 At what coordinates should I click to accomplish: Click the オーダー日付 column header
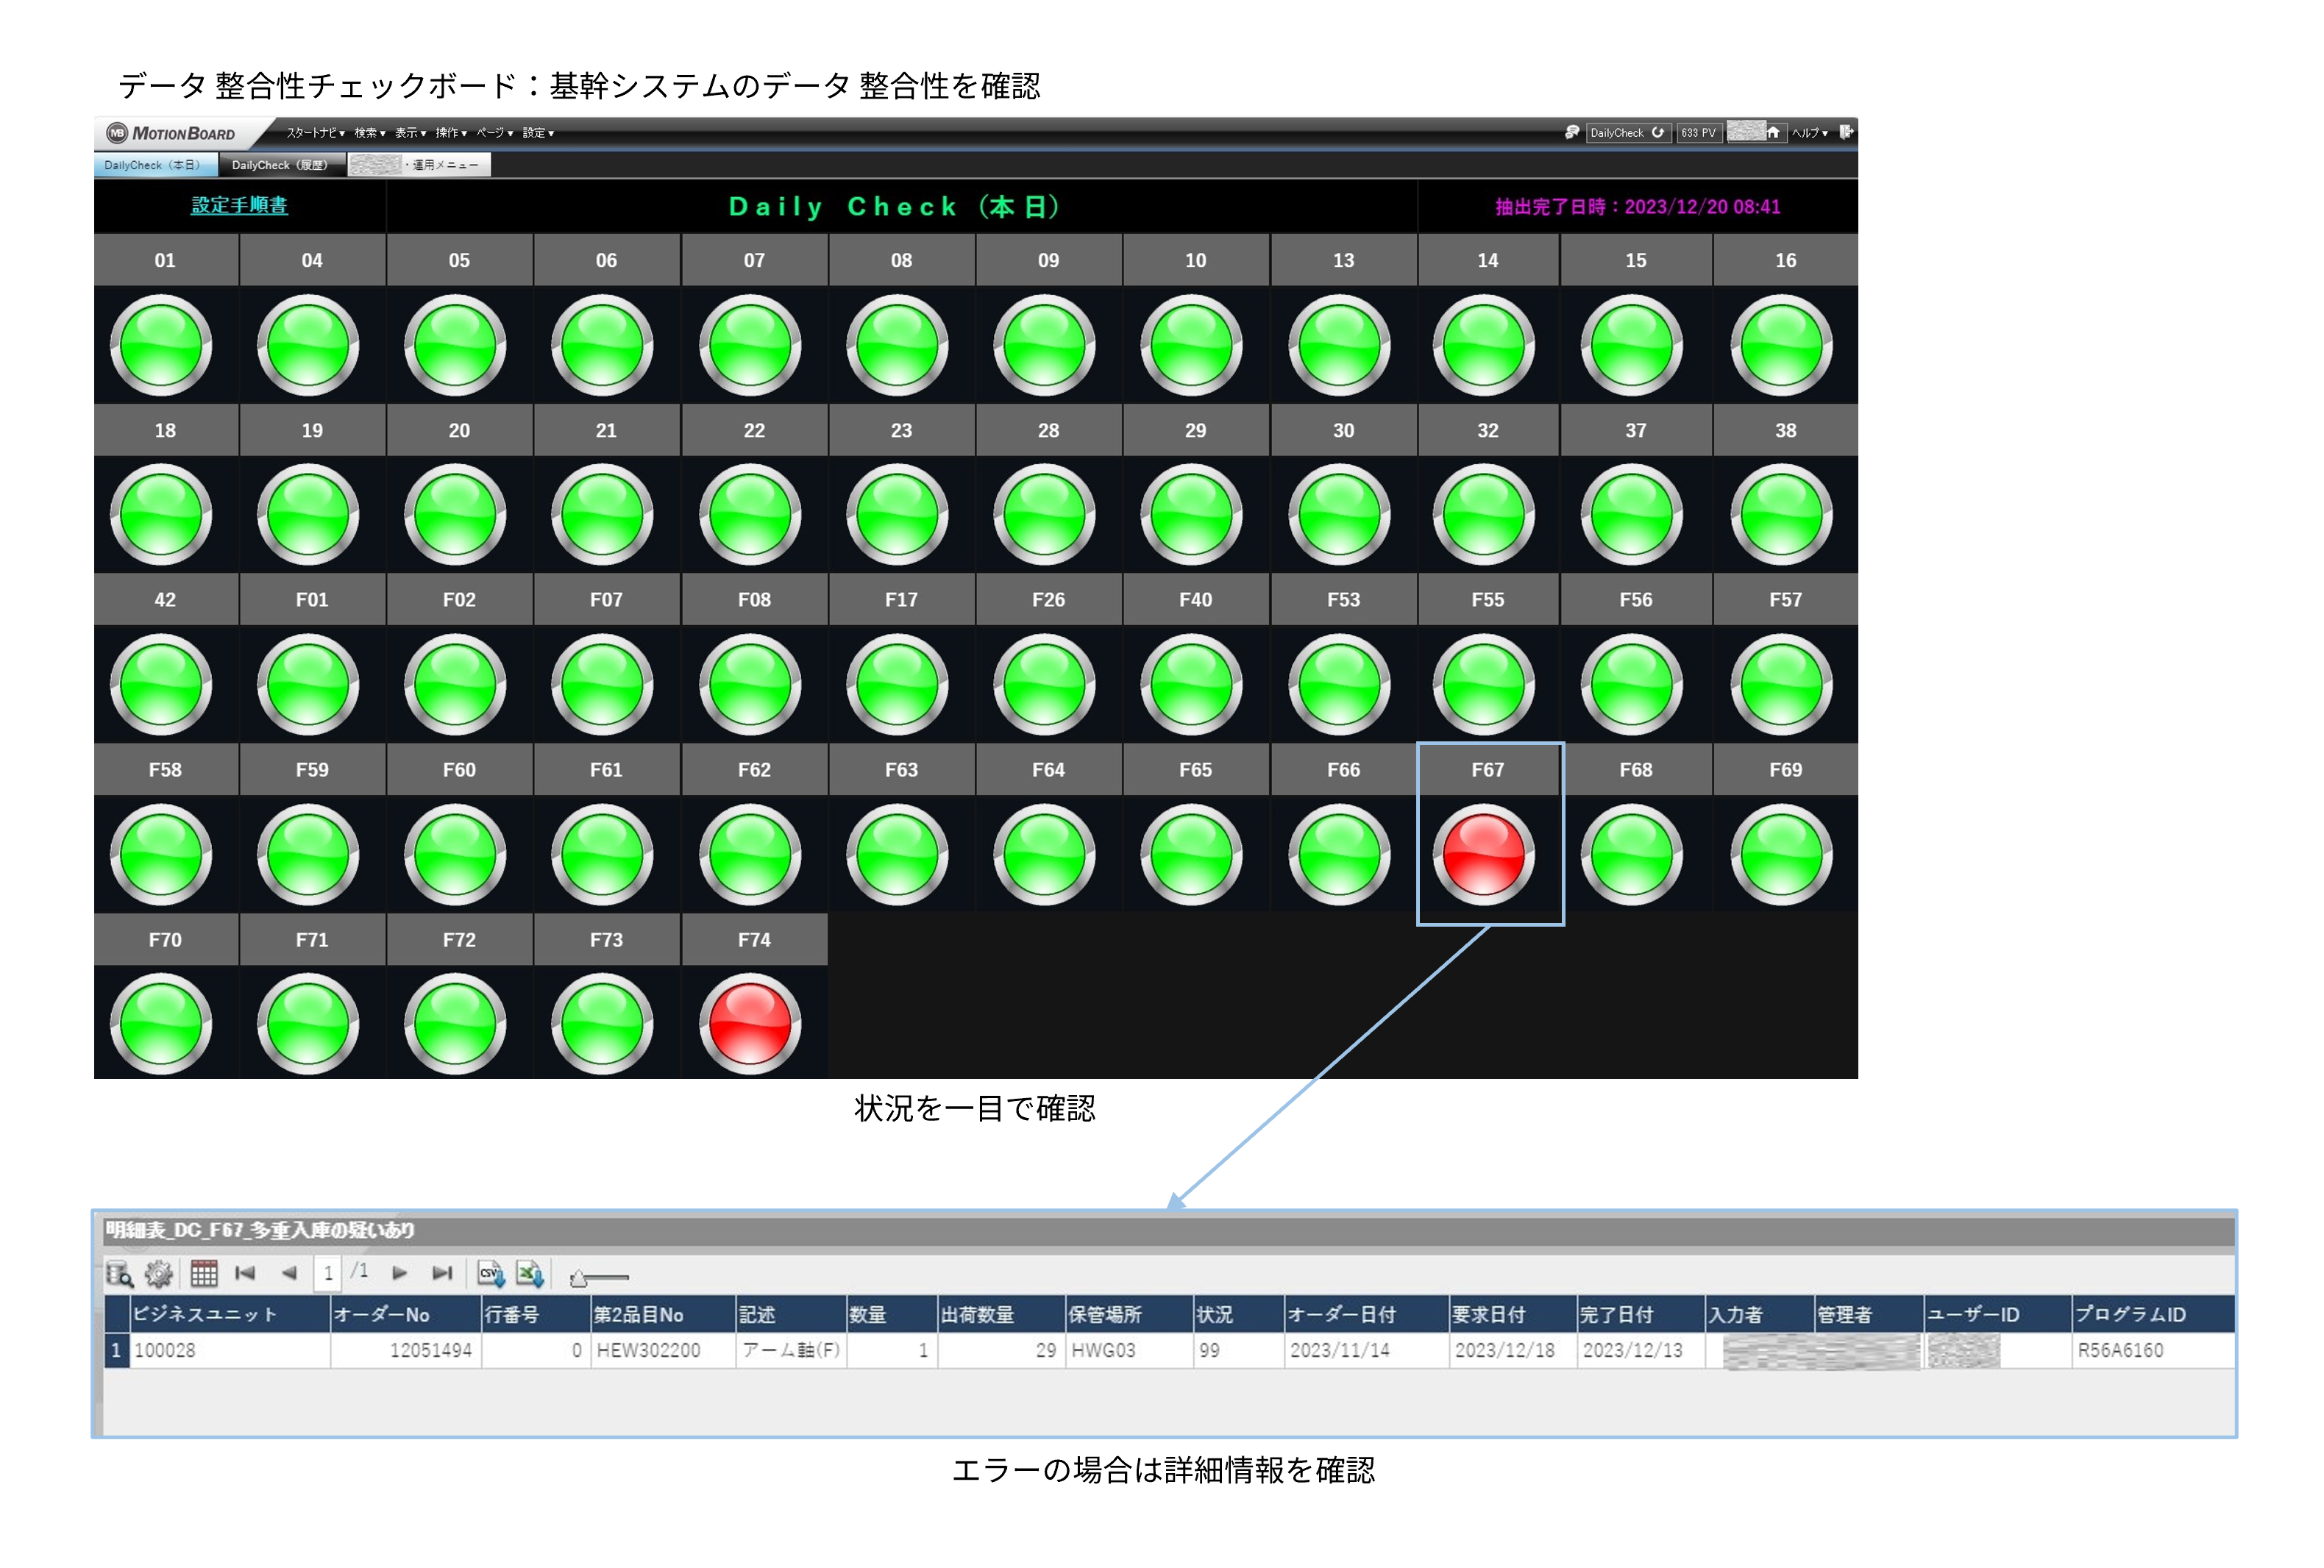(x=1366, y=1314)
